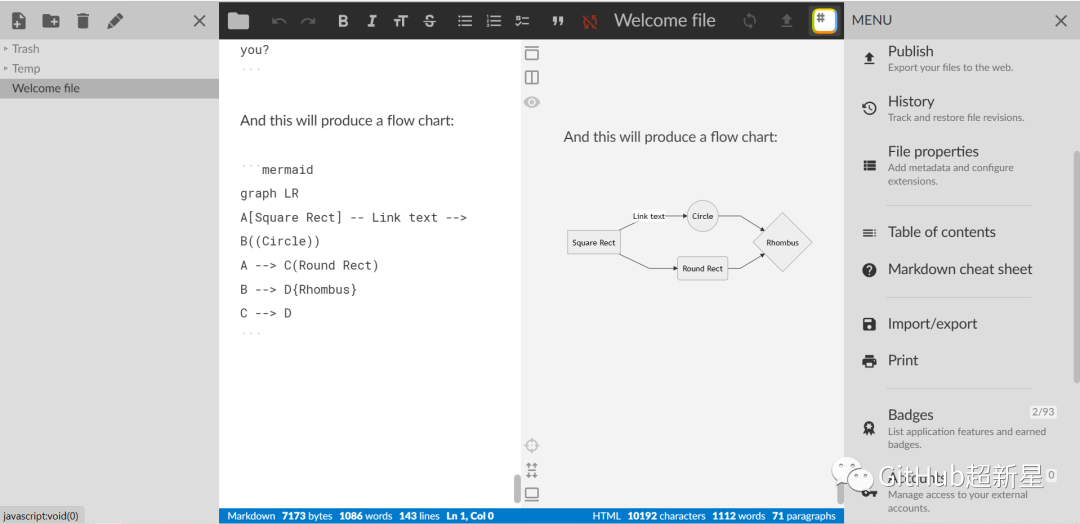Create a new file in explorer
The width and height of the screenshot is (1080, 524).
19,21
